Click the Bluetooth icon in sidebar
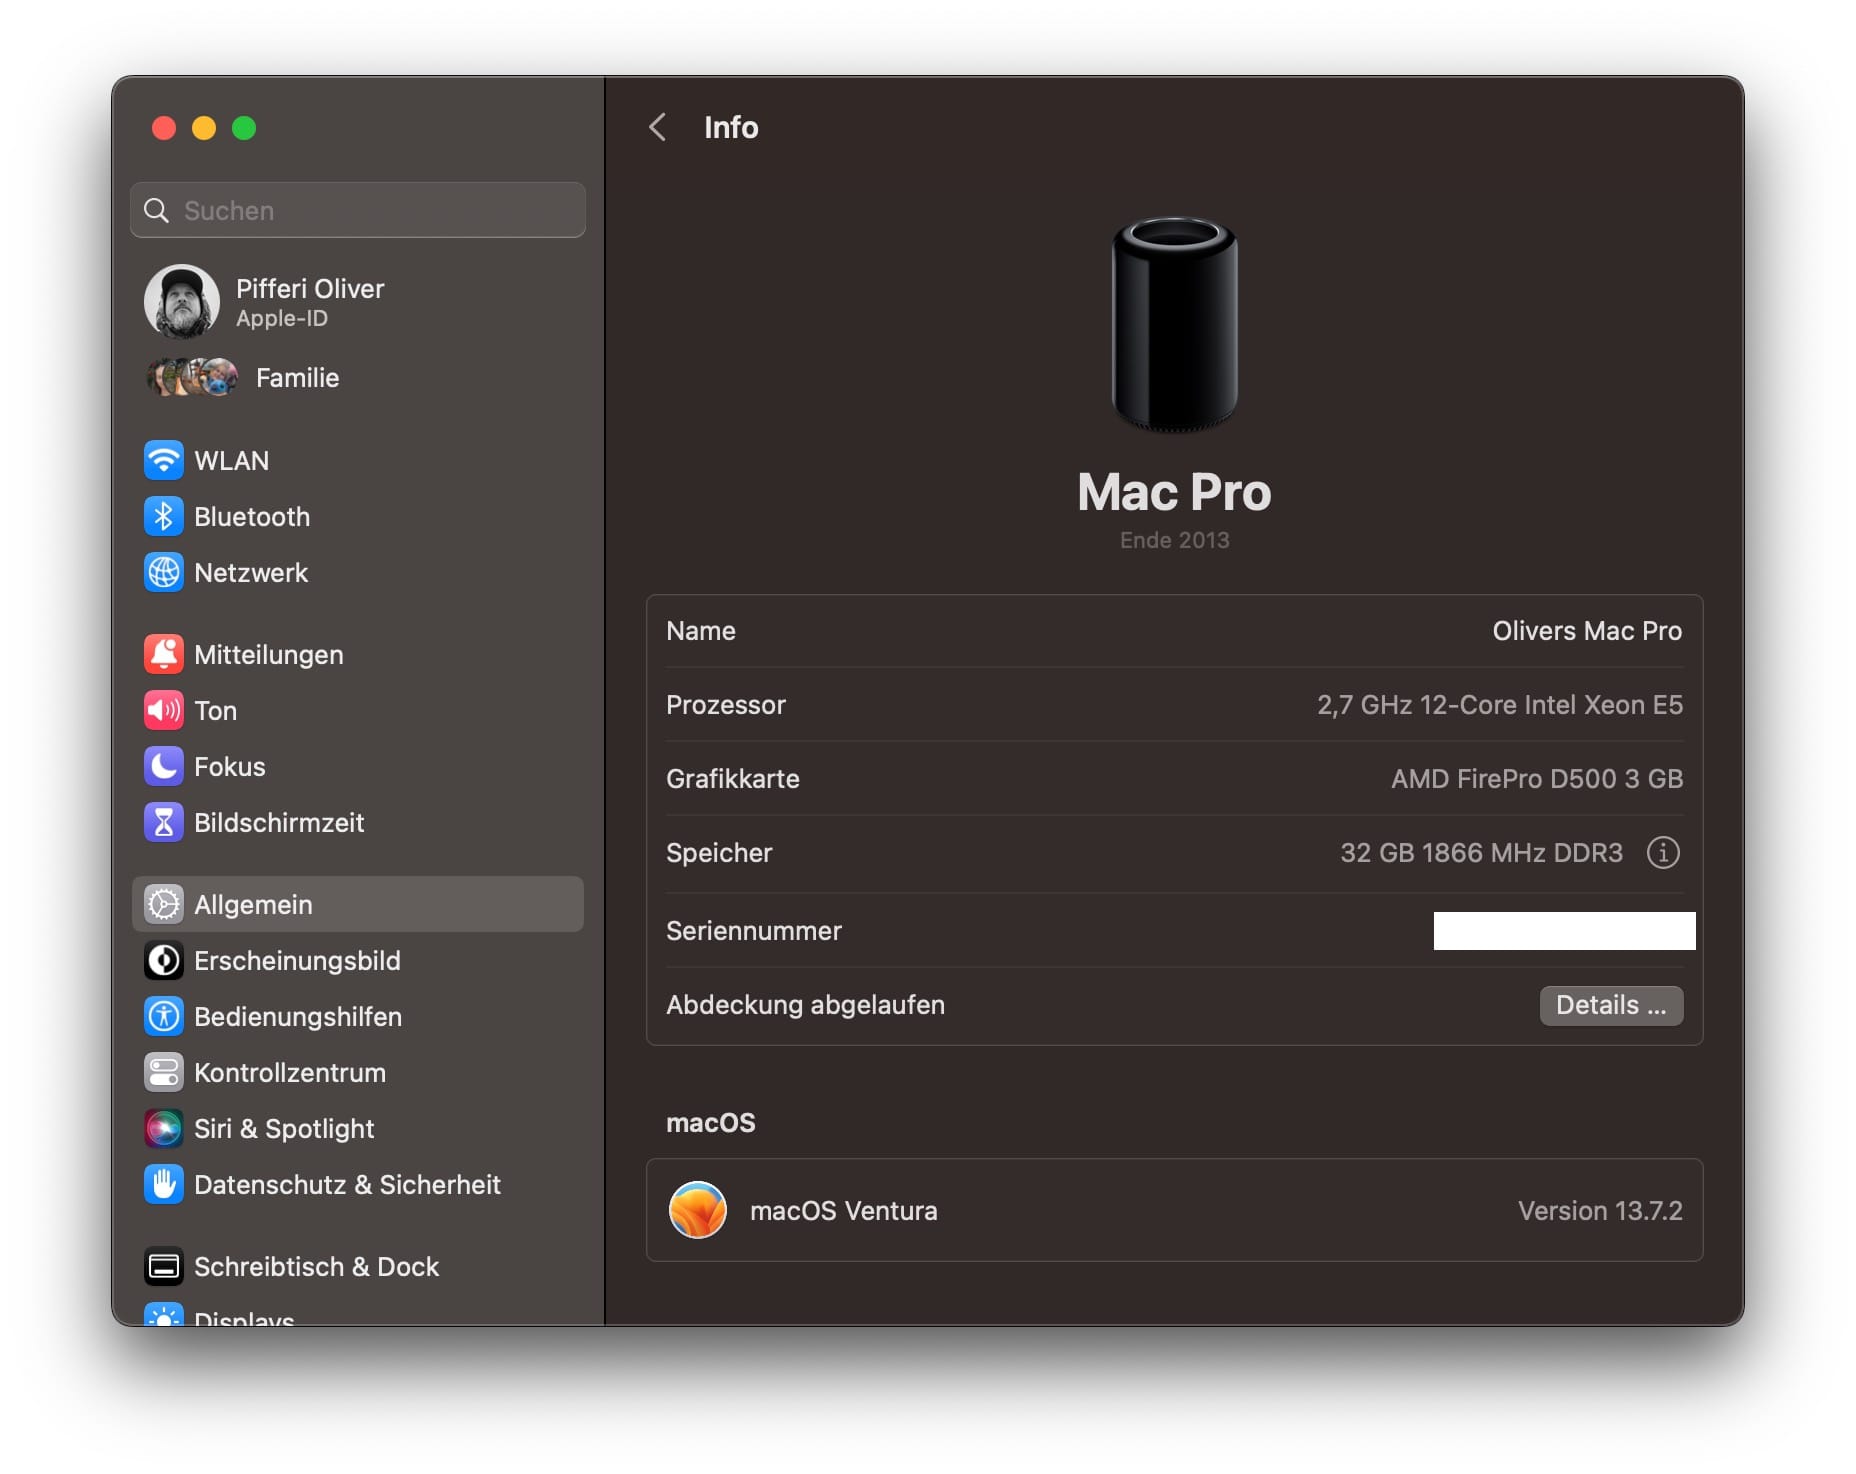This screenshot has height=1474, width=1856. [x=164, y=517]
